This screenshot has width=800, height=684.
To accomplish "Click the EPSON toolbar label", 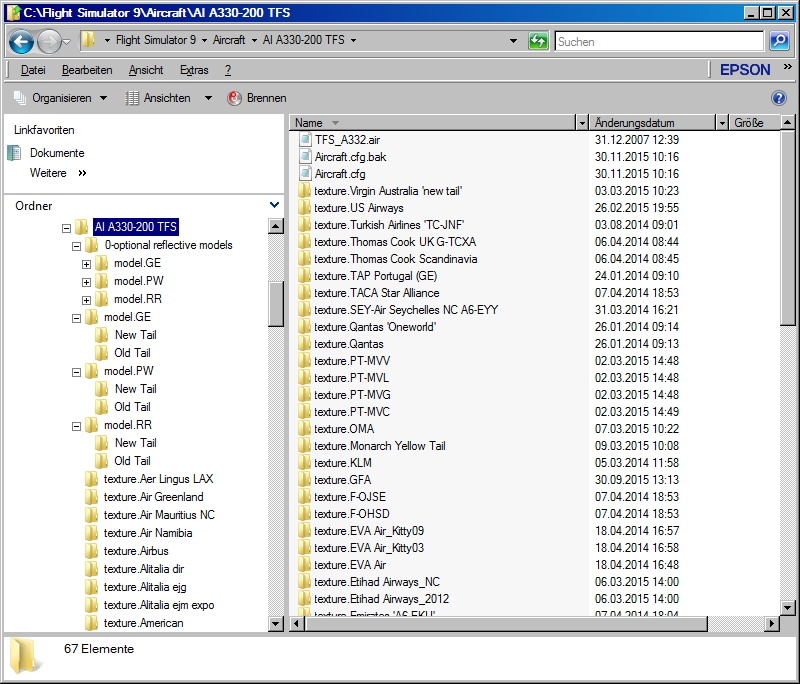I will coord(745,70).
